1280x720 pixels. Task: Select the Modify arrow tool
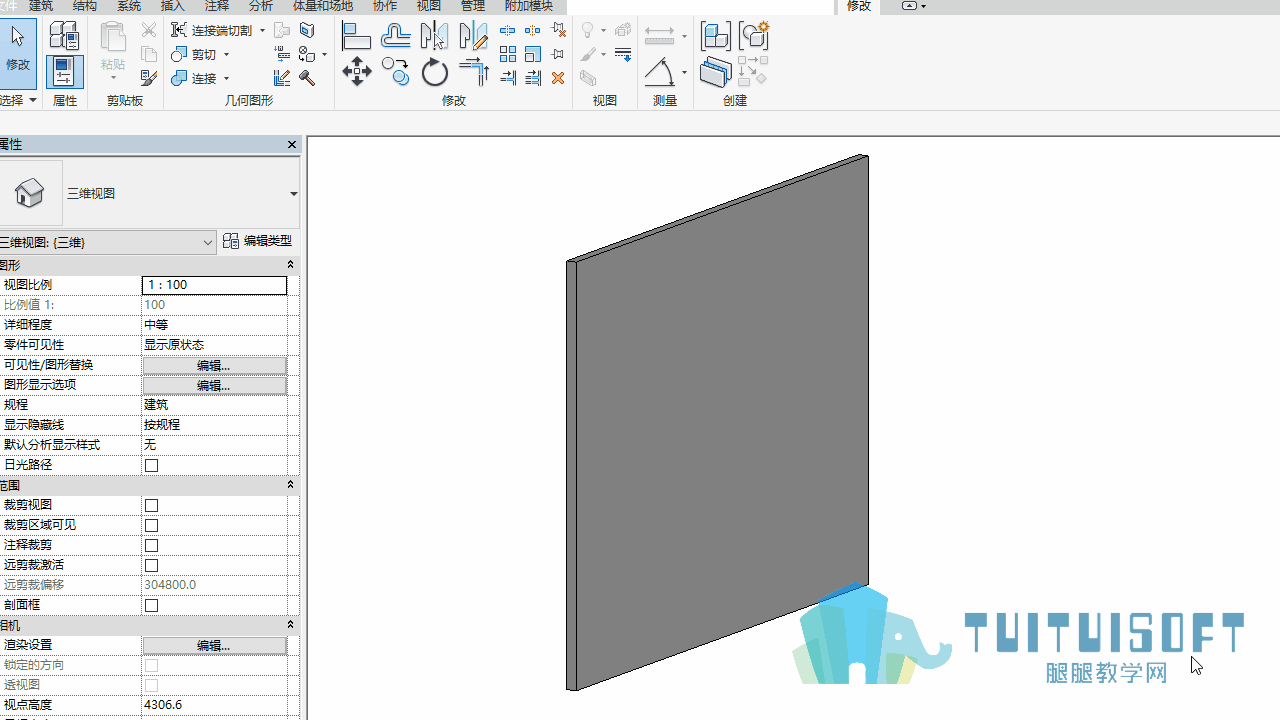point(18,52)
